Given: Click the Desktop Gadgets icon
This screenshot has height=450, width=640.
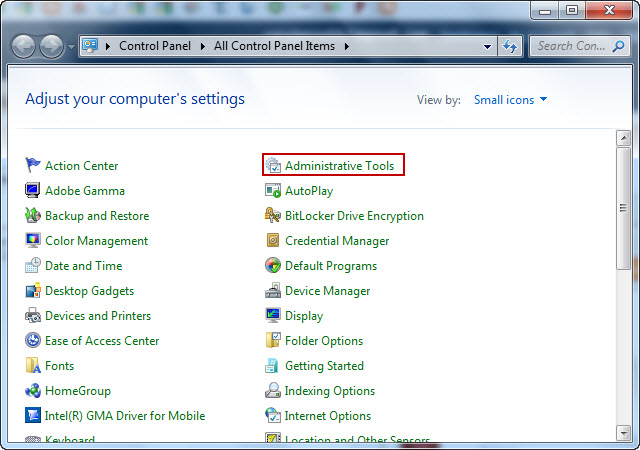Looking at the screenshot, I should (x=33, y=290).
